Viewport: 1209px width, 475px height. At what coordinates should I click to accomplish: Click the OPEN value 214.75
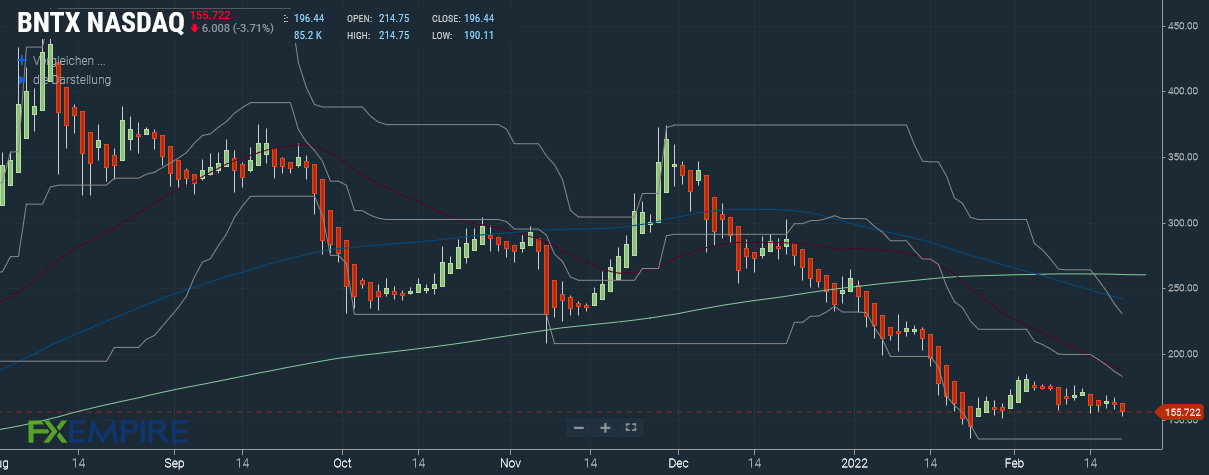tap(394, 19)
